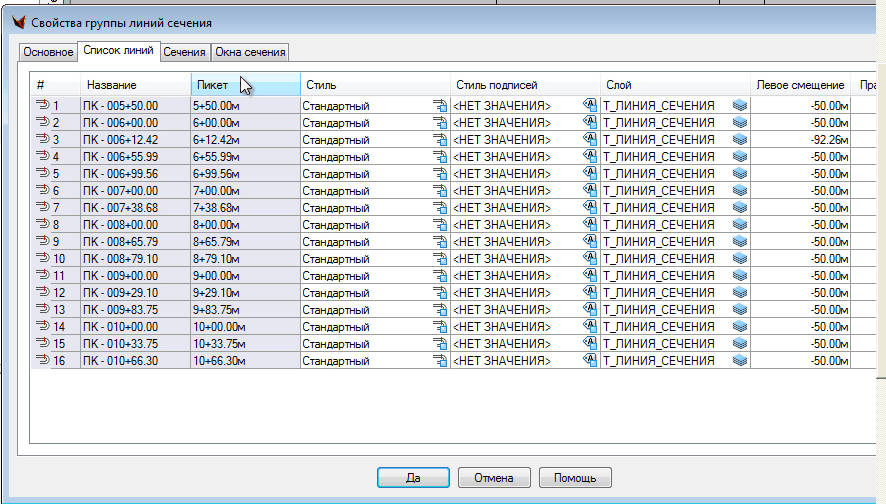Viewport: 886px width, 504px height.
Task: Go to the Окна сечения tab
Action: pos(250,52)
